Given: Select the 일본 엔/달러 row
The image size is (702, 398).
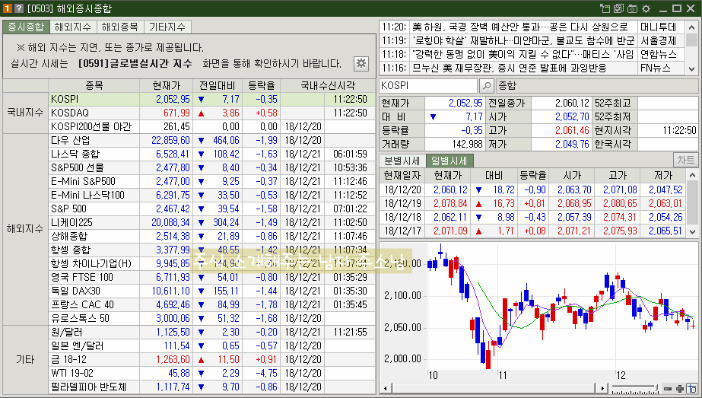Looking at the screenshot, I should [x=212, y=346].
